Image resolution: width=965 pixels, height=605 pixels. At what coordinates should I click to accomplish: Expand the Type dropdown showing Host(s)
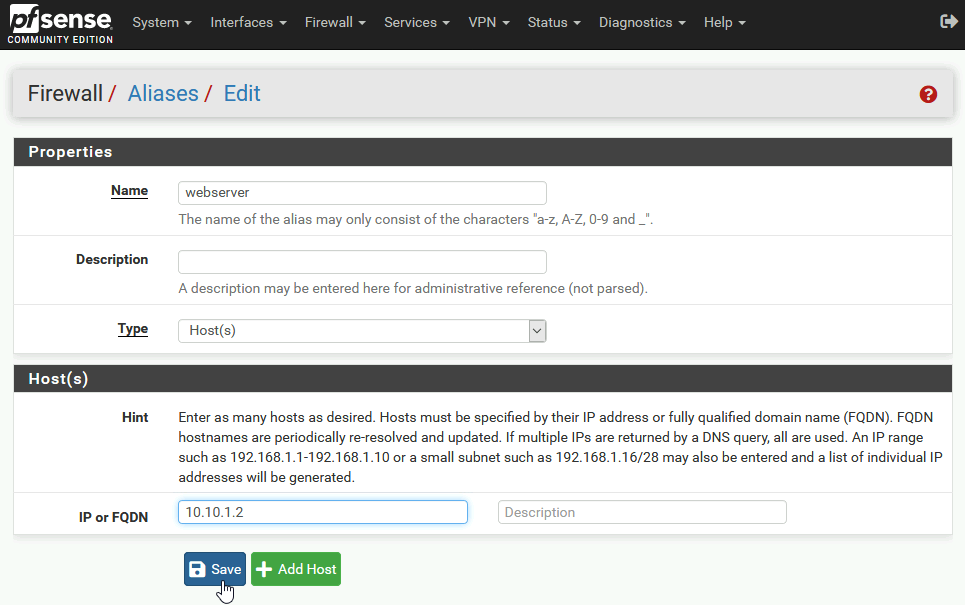tap(362, 331)
